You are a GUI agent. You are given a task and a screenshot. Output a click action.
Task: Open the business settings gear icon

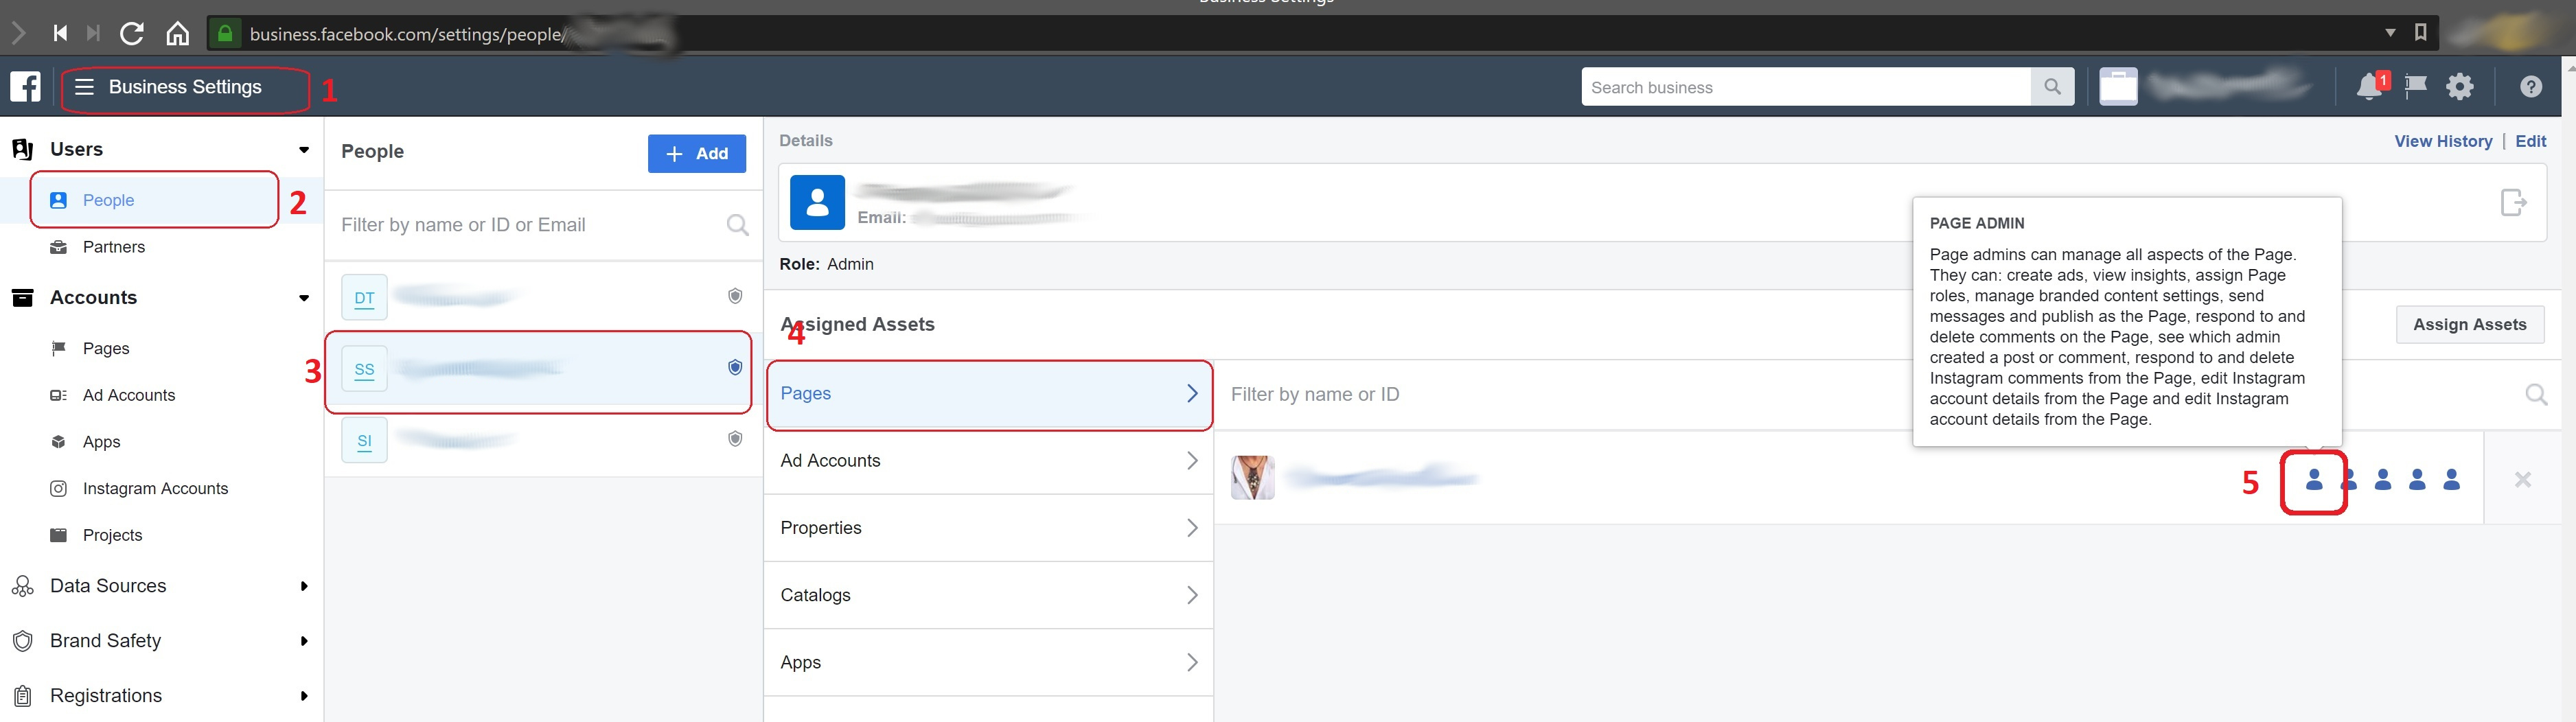pos(2460,86)
